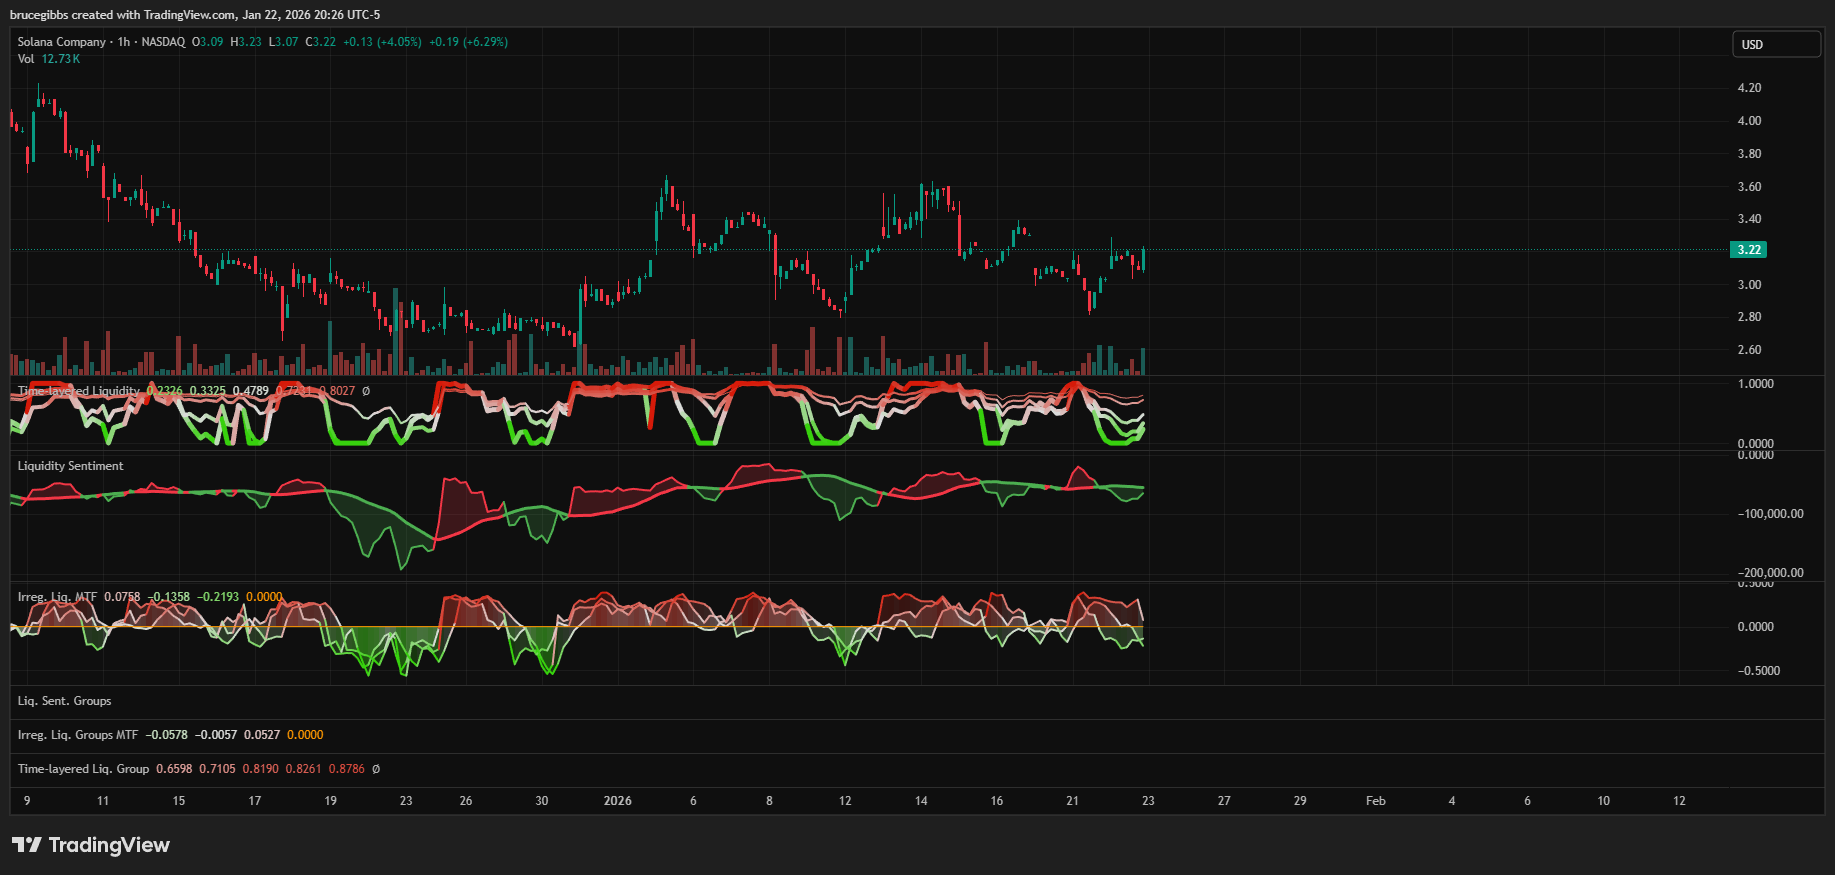The height and width of the screenshot is (875, 1835).
Task: Click the −100,000.00 label on Liquidity Sentiment scale
Action: [1770, 514]
